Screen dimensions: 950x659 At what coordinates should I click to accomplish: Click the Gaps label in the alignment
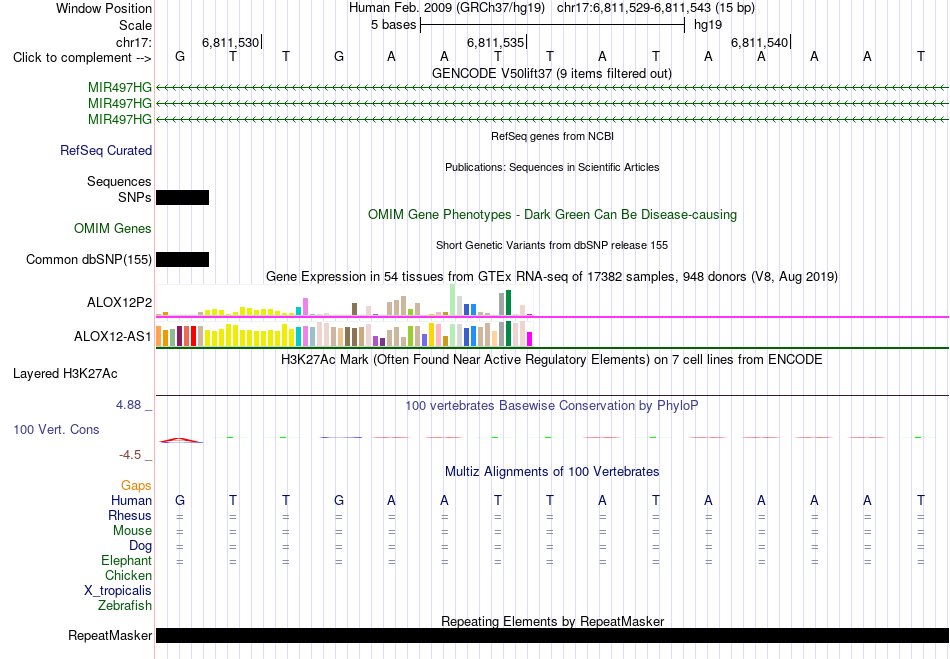(136, 486)
